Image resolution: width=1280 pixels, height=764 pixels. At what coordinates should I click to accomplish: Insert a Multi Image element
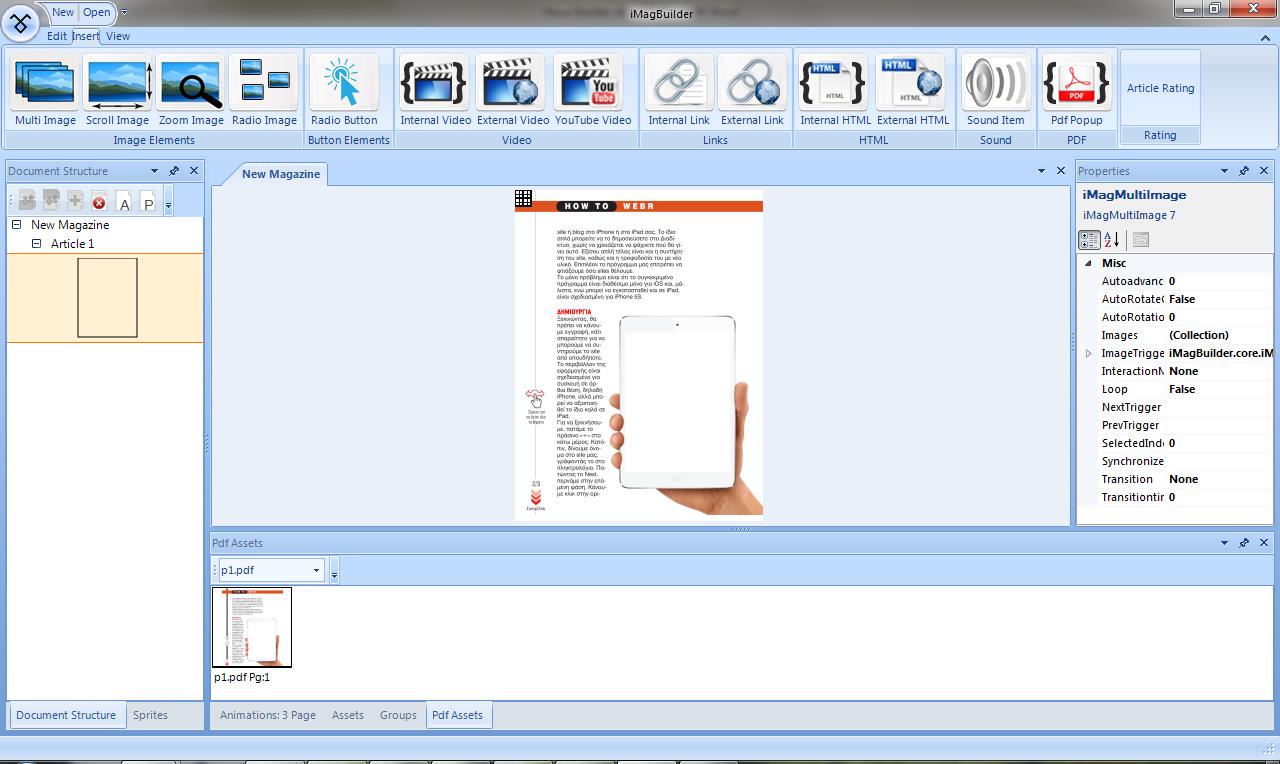pos(45,90)
